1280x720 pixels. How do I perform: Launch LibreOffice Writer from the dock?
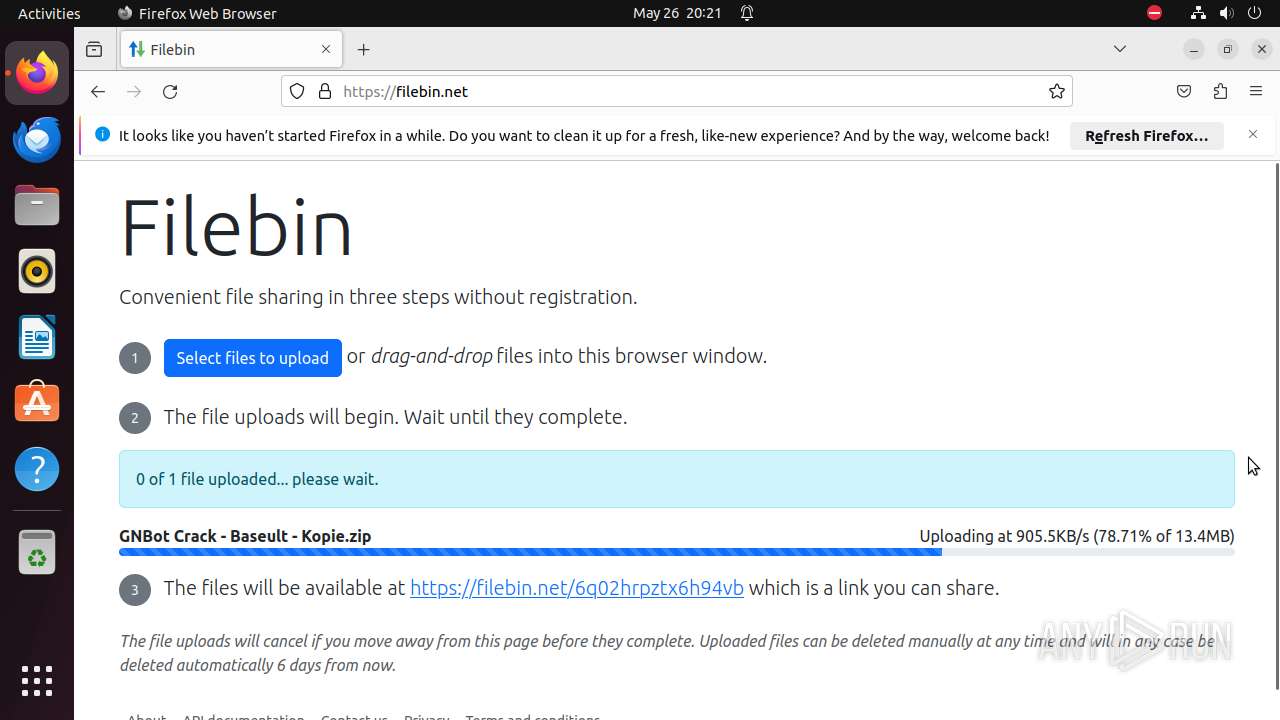click(37, 337)
